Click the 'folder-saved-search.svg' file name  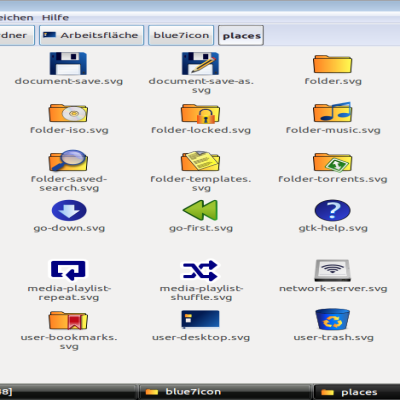(x=69, y=184)
